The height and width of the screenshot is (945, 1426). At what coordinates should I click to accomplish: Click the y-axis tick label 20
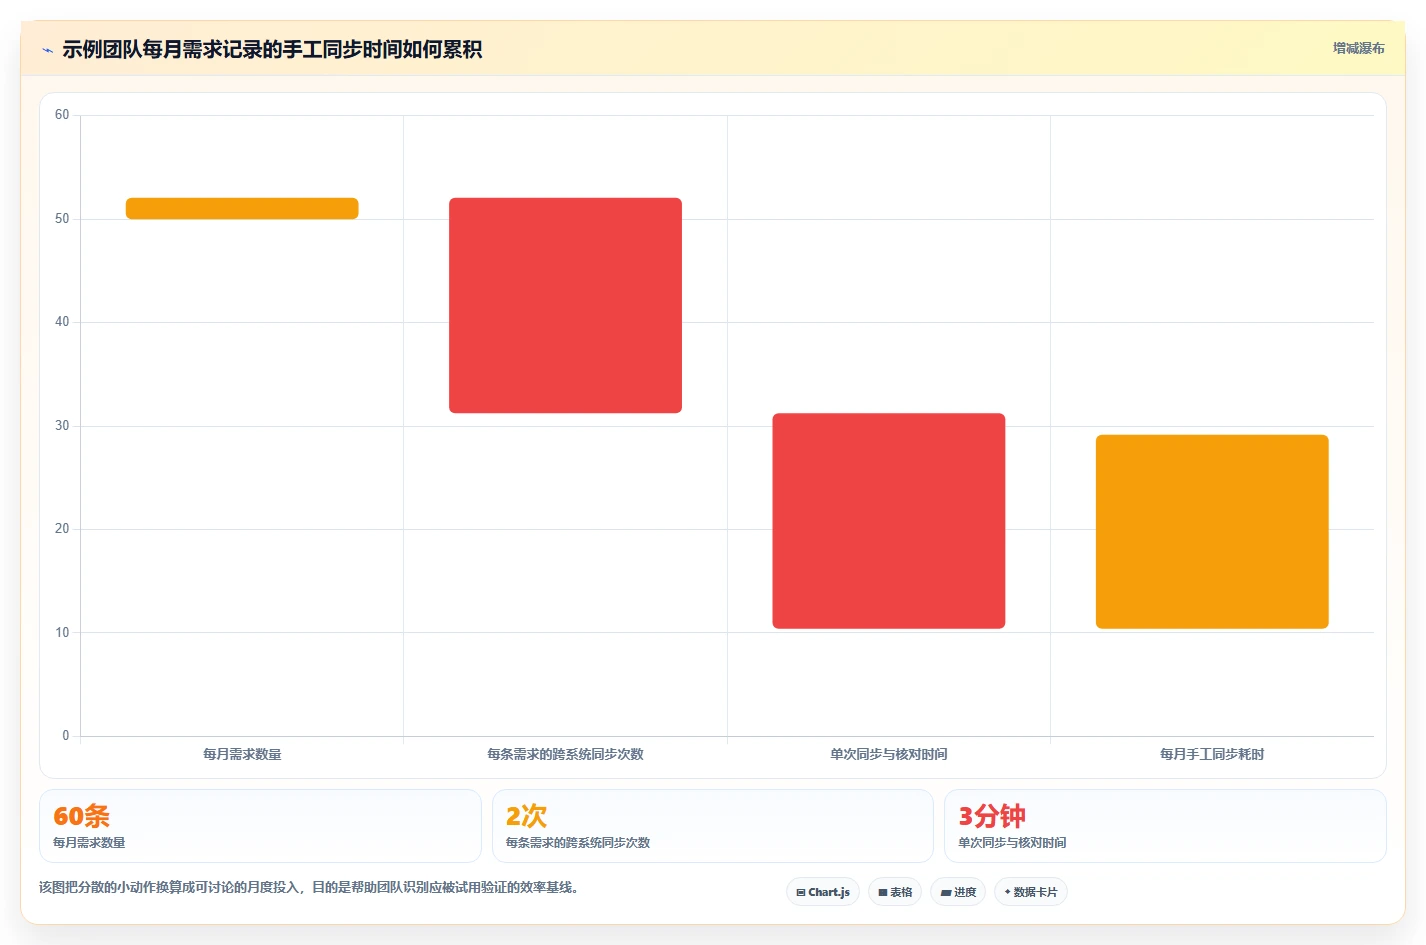point(62,529)
